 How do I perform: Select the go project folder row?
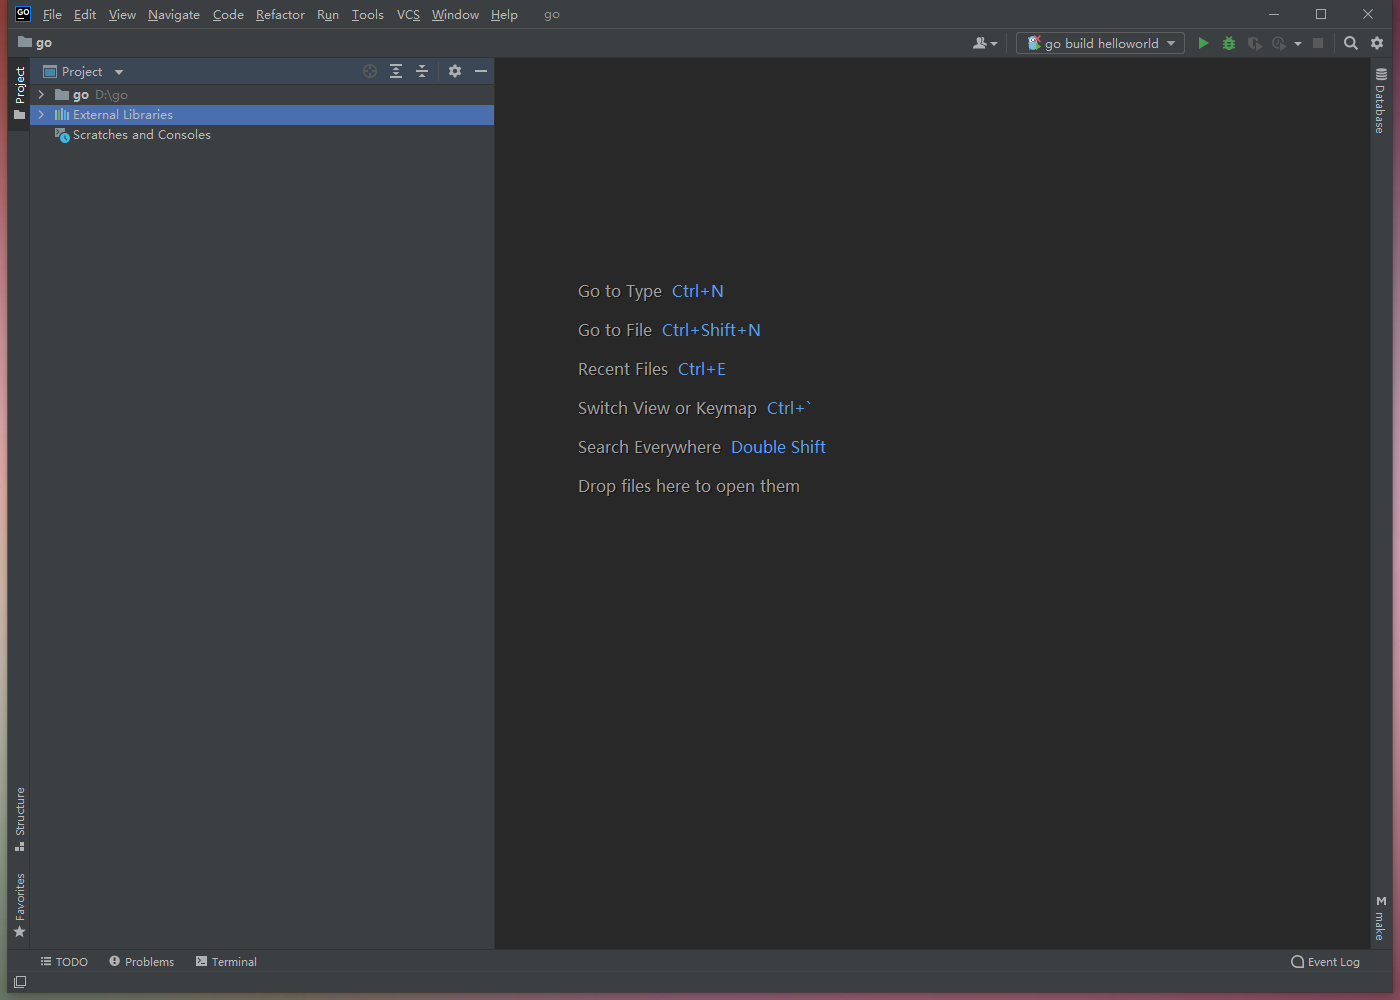[262, 95]
